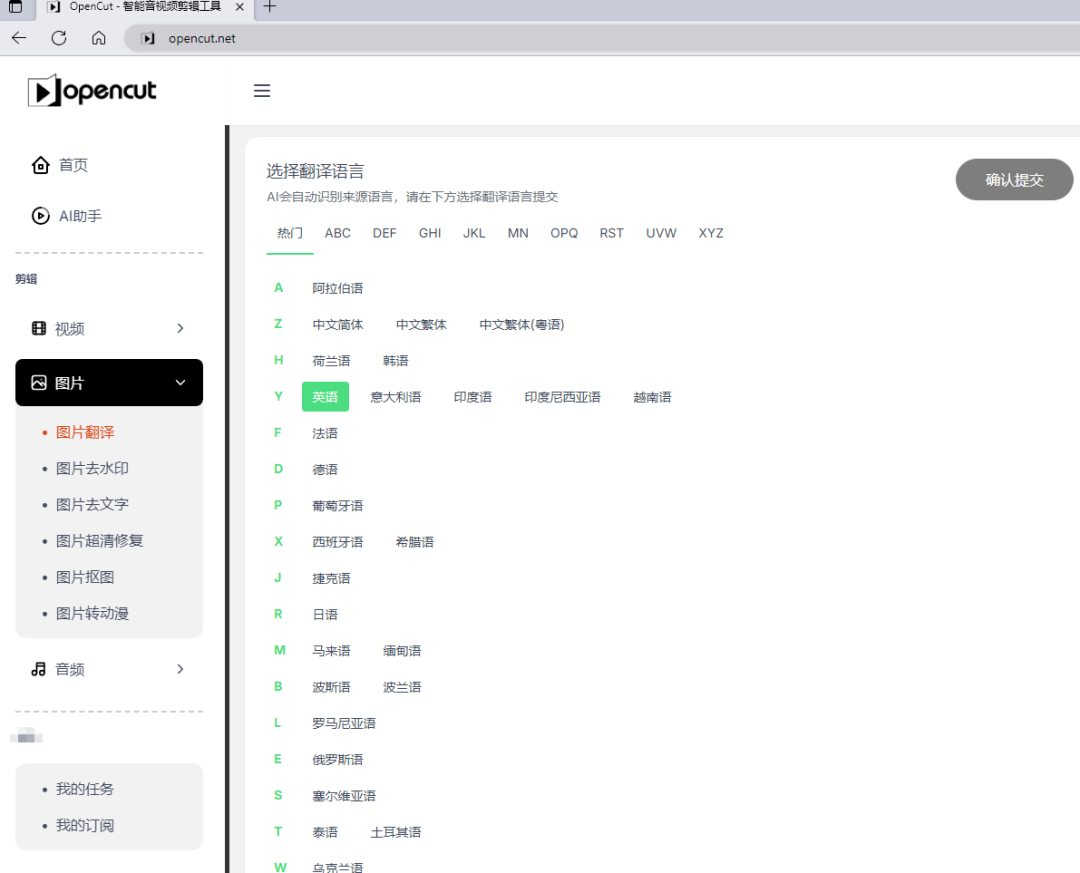Select 印度语 as the language
Screen dimensions: 1080x873
pos(472,397)
